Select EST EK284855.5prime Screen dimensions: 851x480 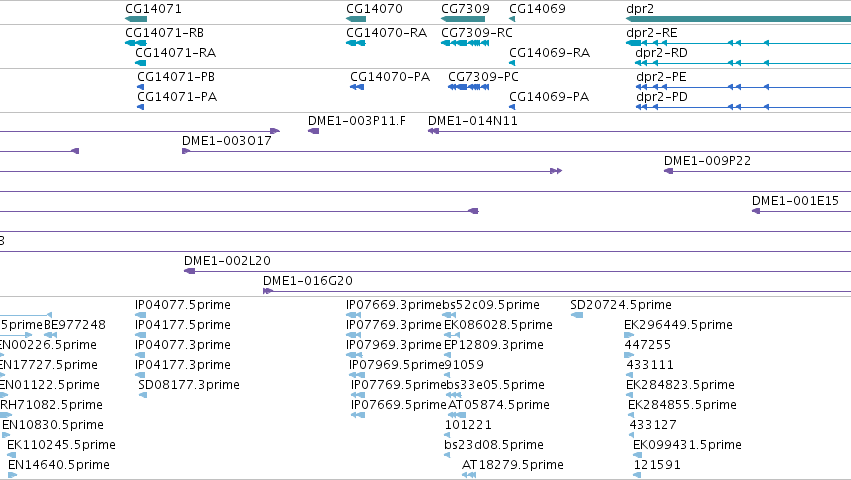coord(682,405)
